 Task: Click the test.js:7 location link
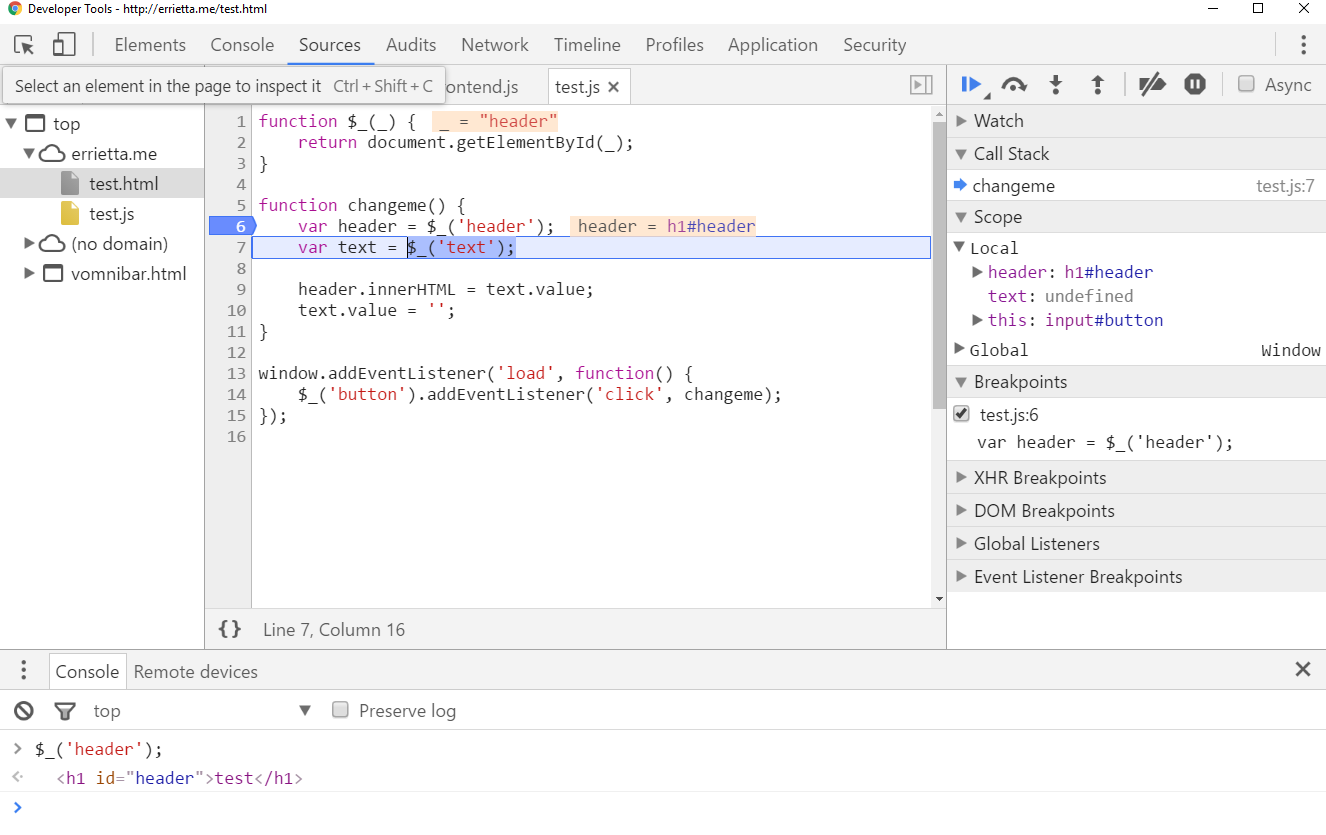1285,186
